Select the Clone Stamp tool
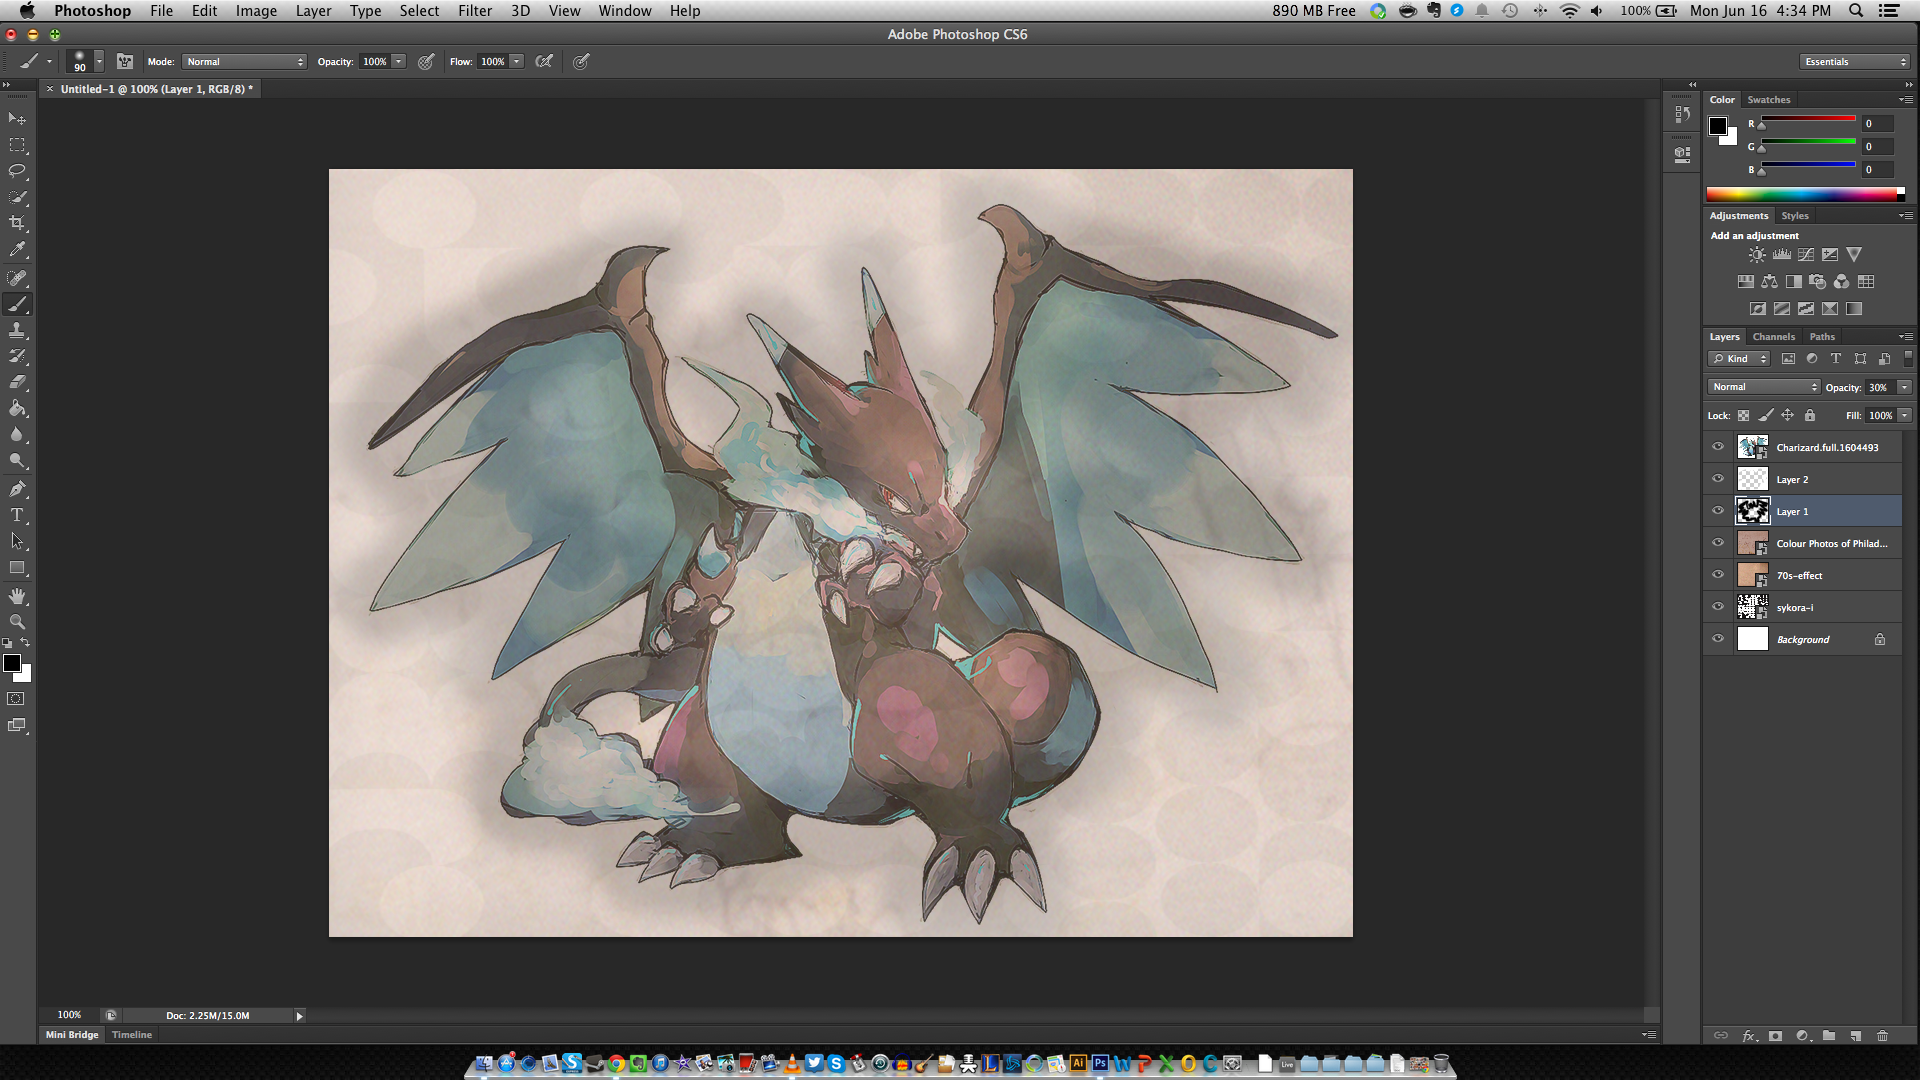 [17, 330]
